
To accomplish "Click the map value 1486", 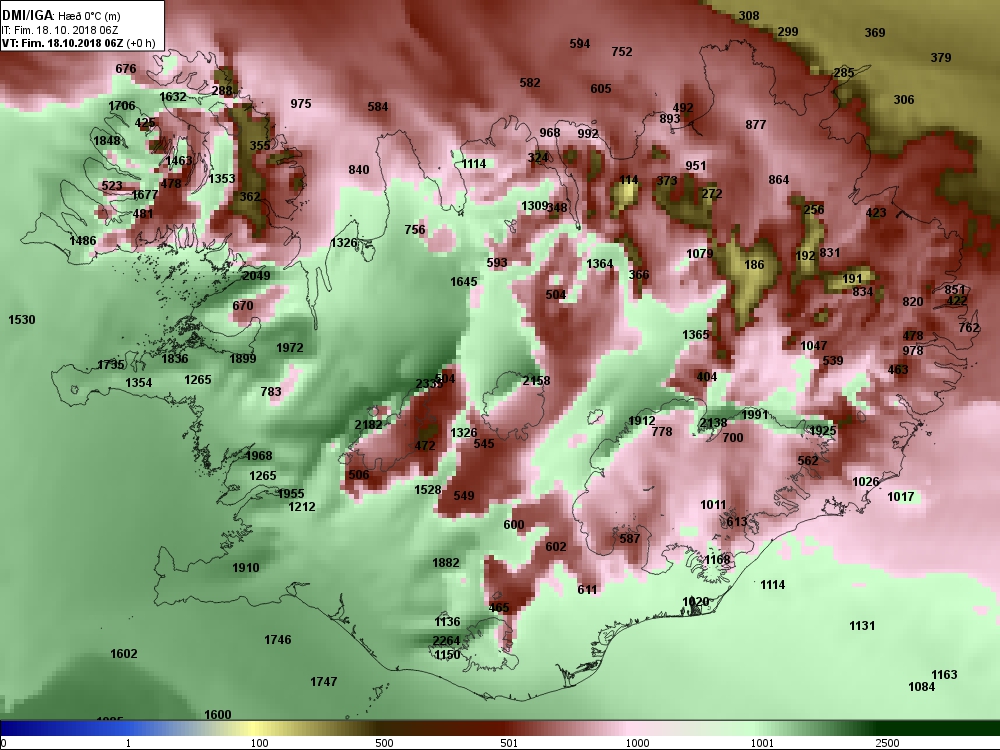I will pos(83,241).
